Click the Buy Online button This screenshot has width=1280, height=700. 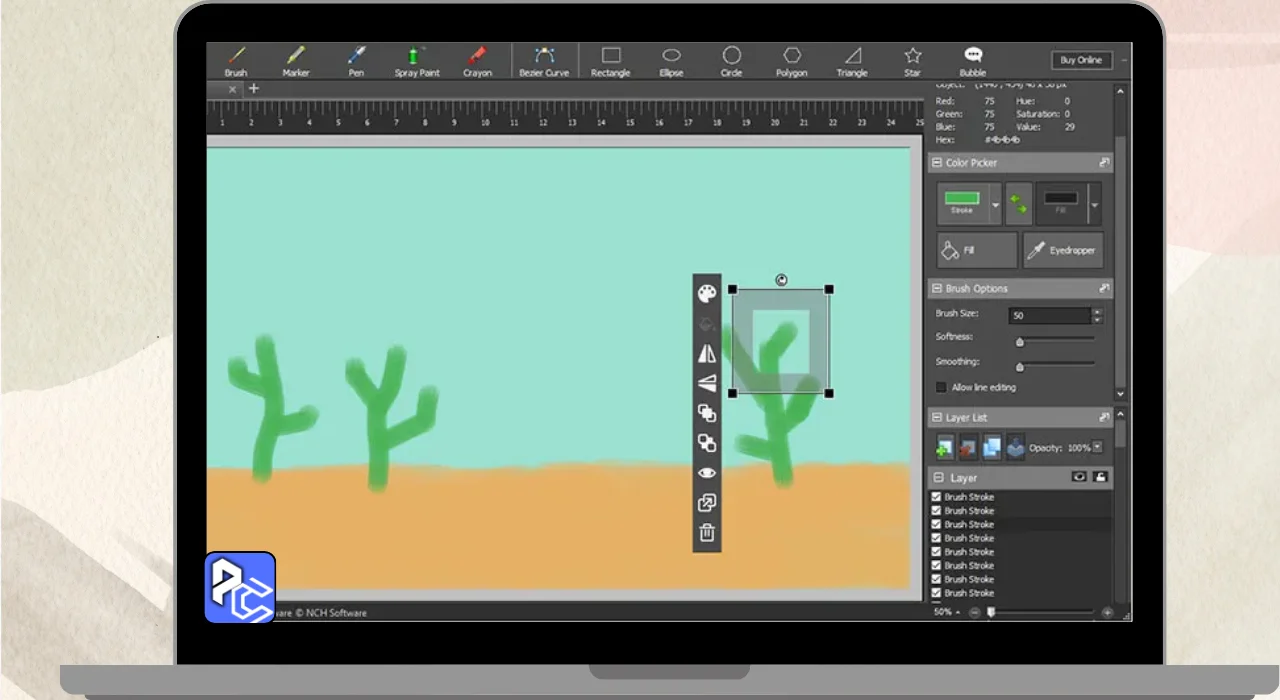(1081, 60)
